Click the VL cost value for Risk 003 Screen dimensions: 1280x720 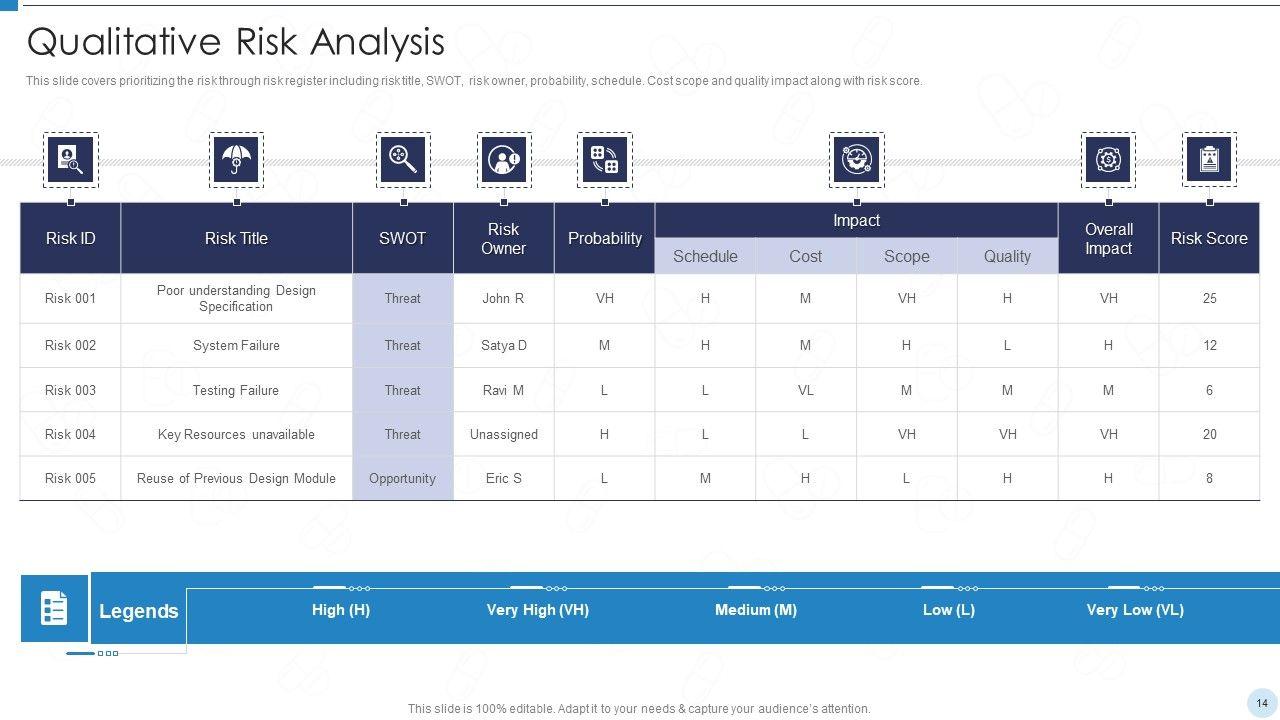(x=806, y=390)
